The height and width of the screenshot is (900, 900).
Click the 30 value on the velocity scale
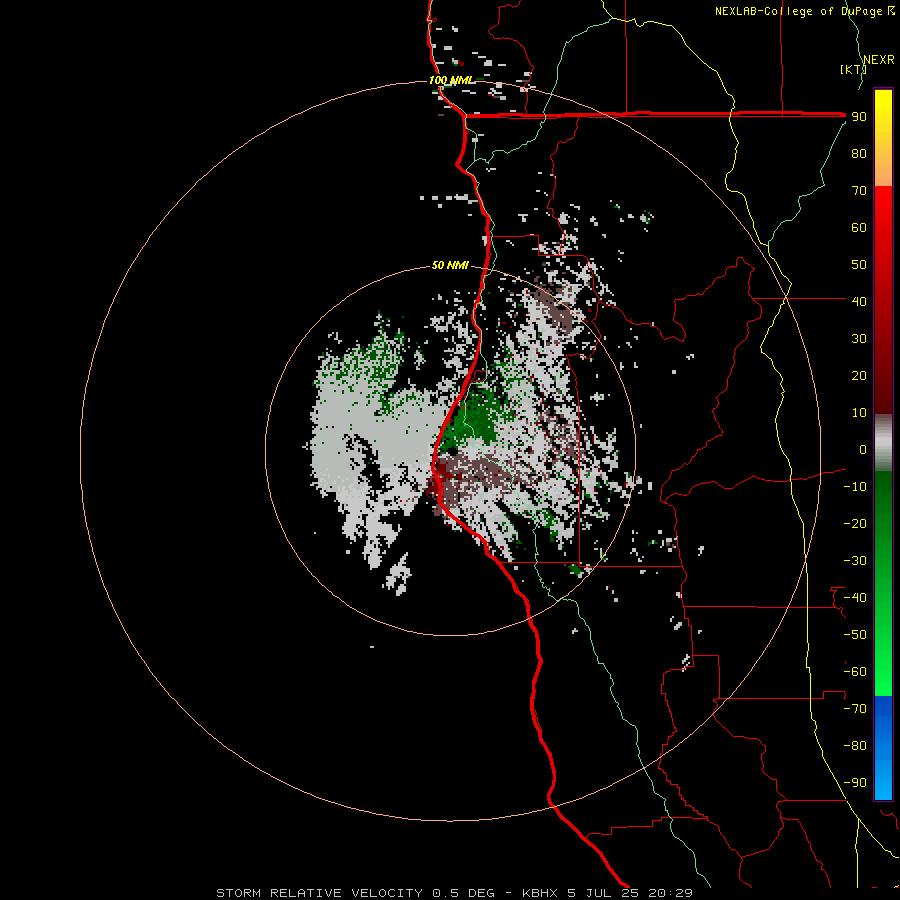(859, 339)
